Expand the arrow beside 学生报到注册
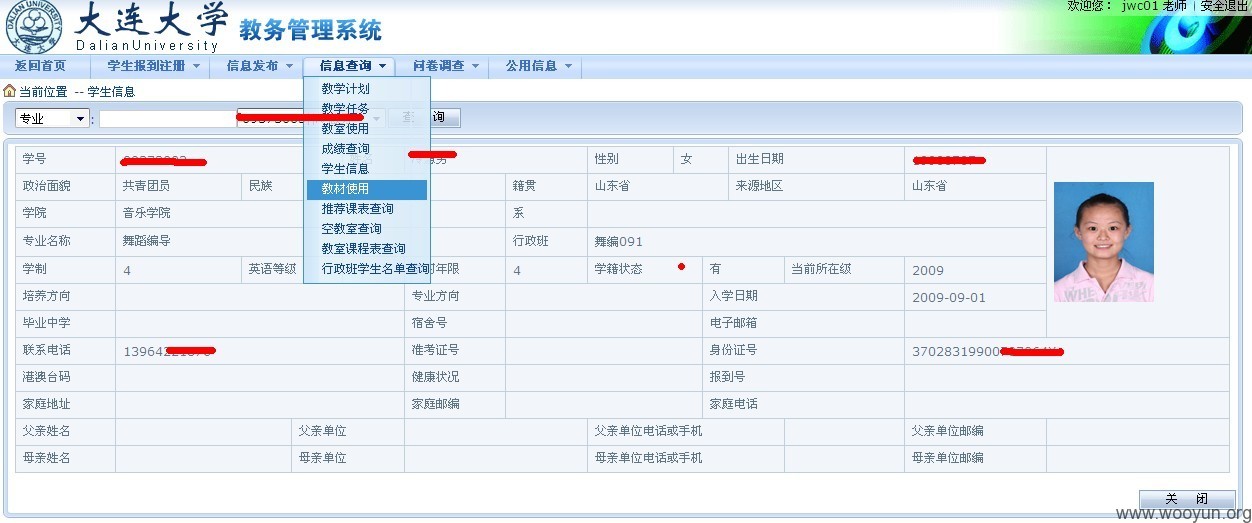 (x=196, y=67)
